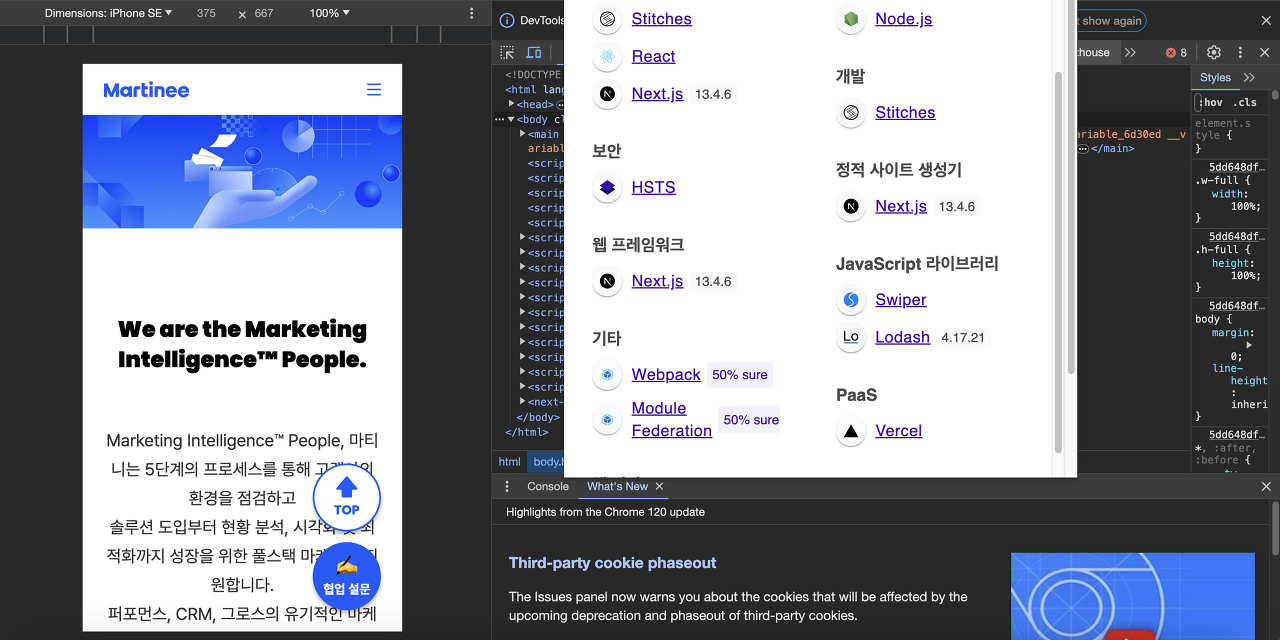Viewport: 1280px width, 640px height.
Task: Click the green Node.js icon
Action: tap(851, 19)
